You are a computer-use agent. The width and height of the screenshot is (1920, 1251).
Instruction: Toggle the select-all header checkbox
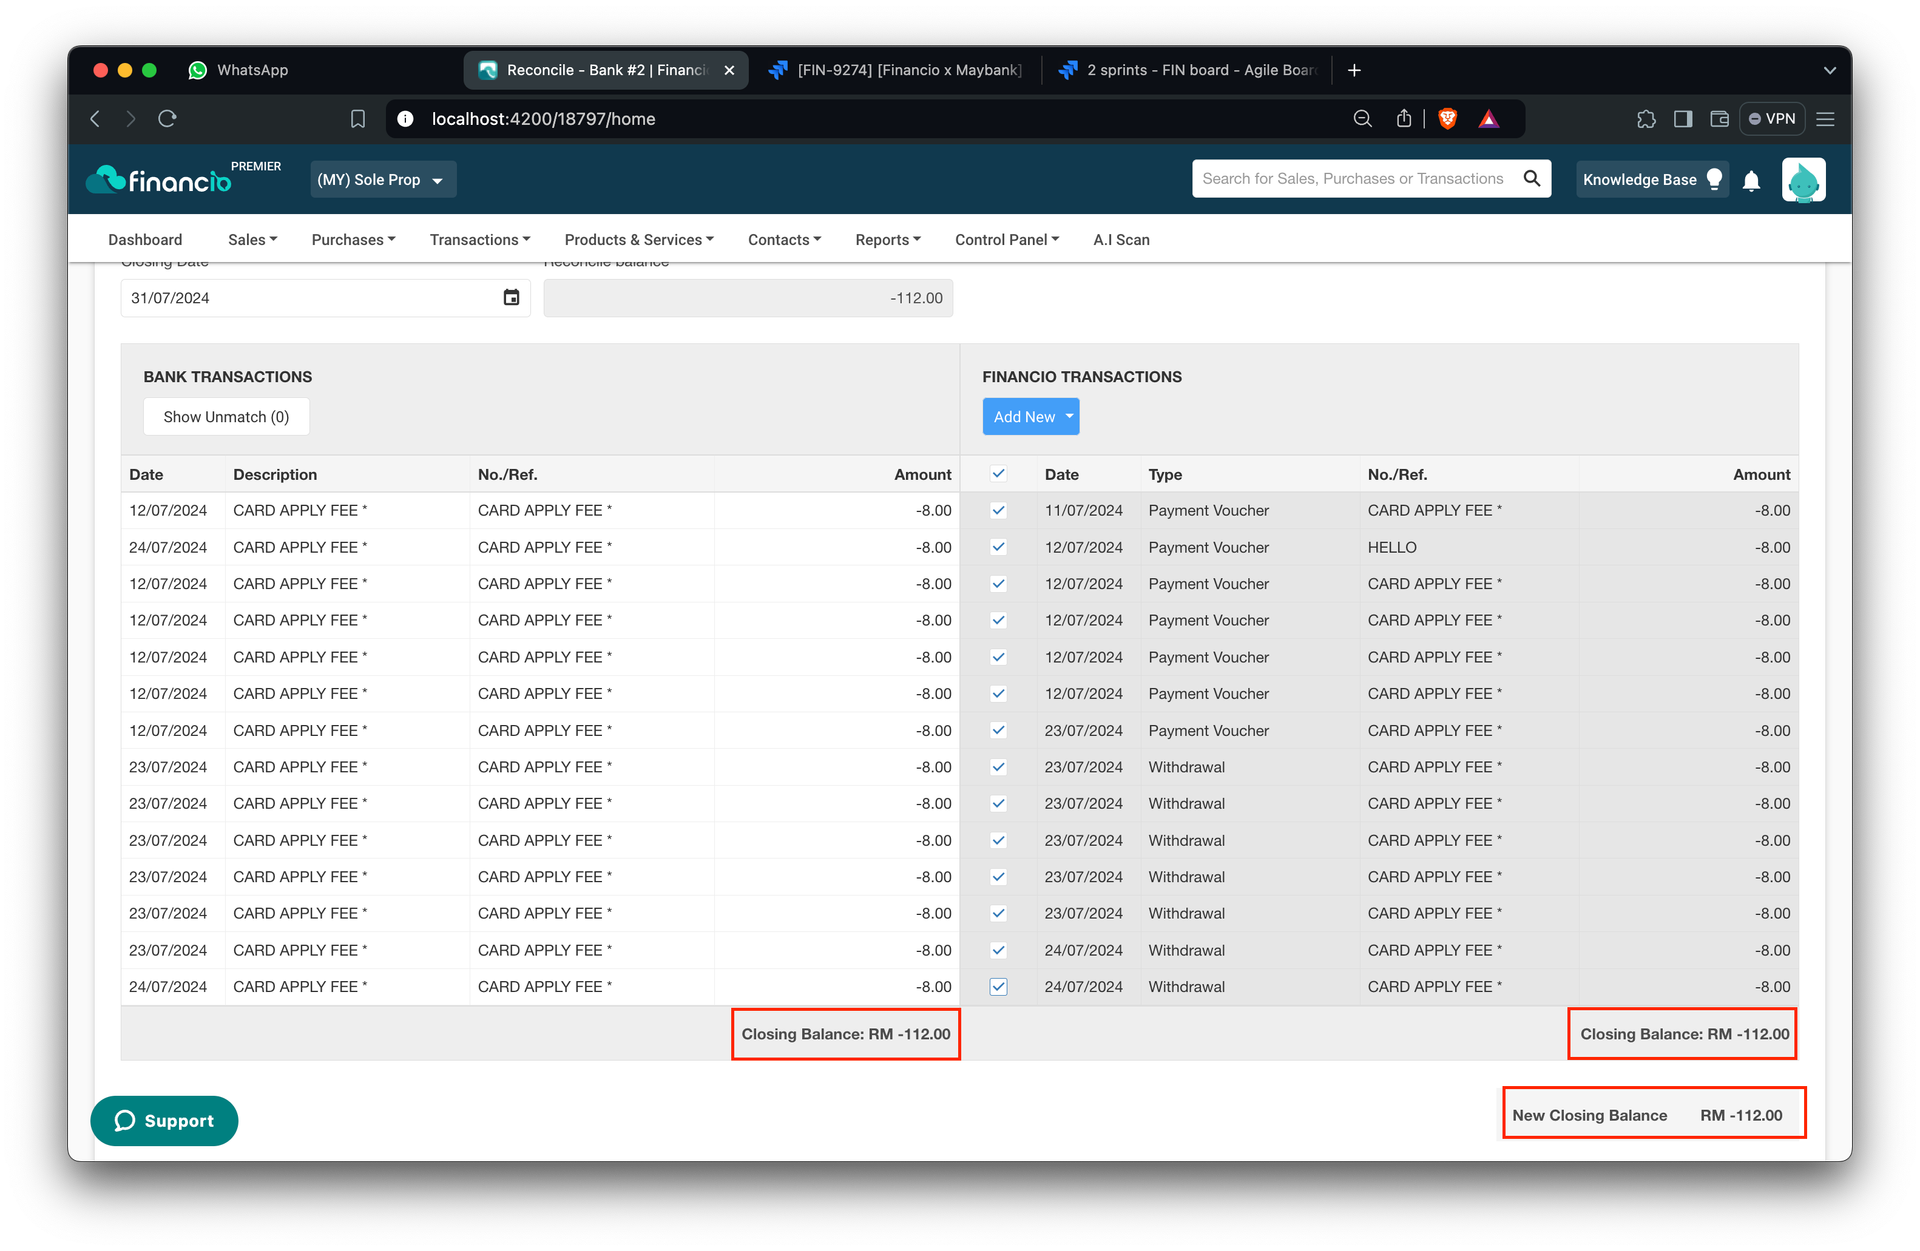(x=998, y=474)
